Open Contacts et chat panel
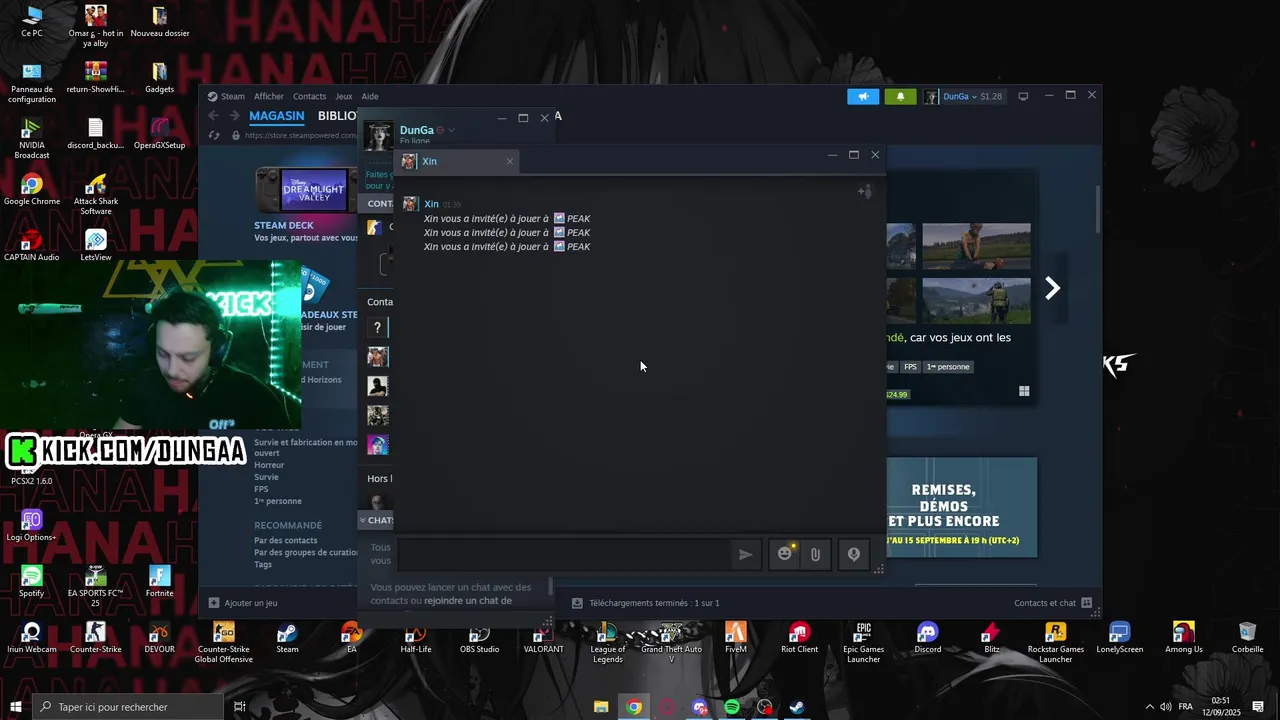The image size is (1280, 720). point(1053,603)
